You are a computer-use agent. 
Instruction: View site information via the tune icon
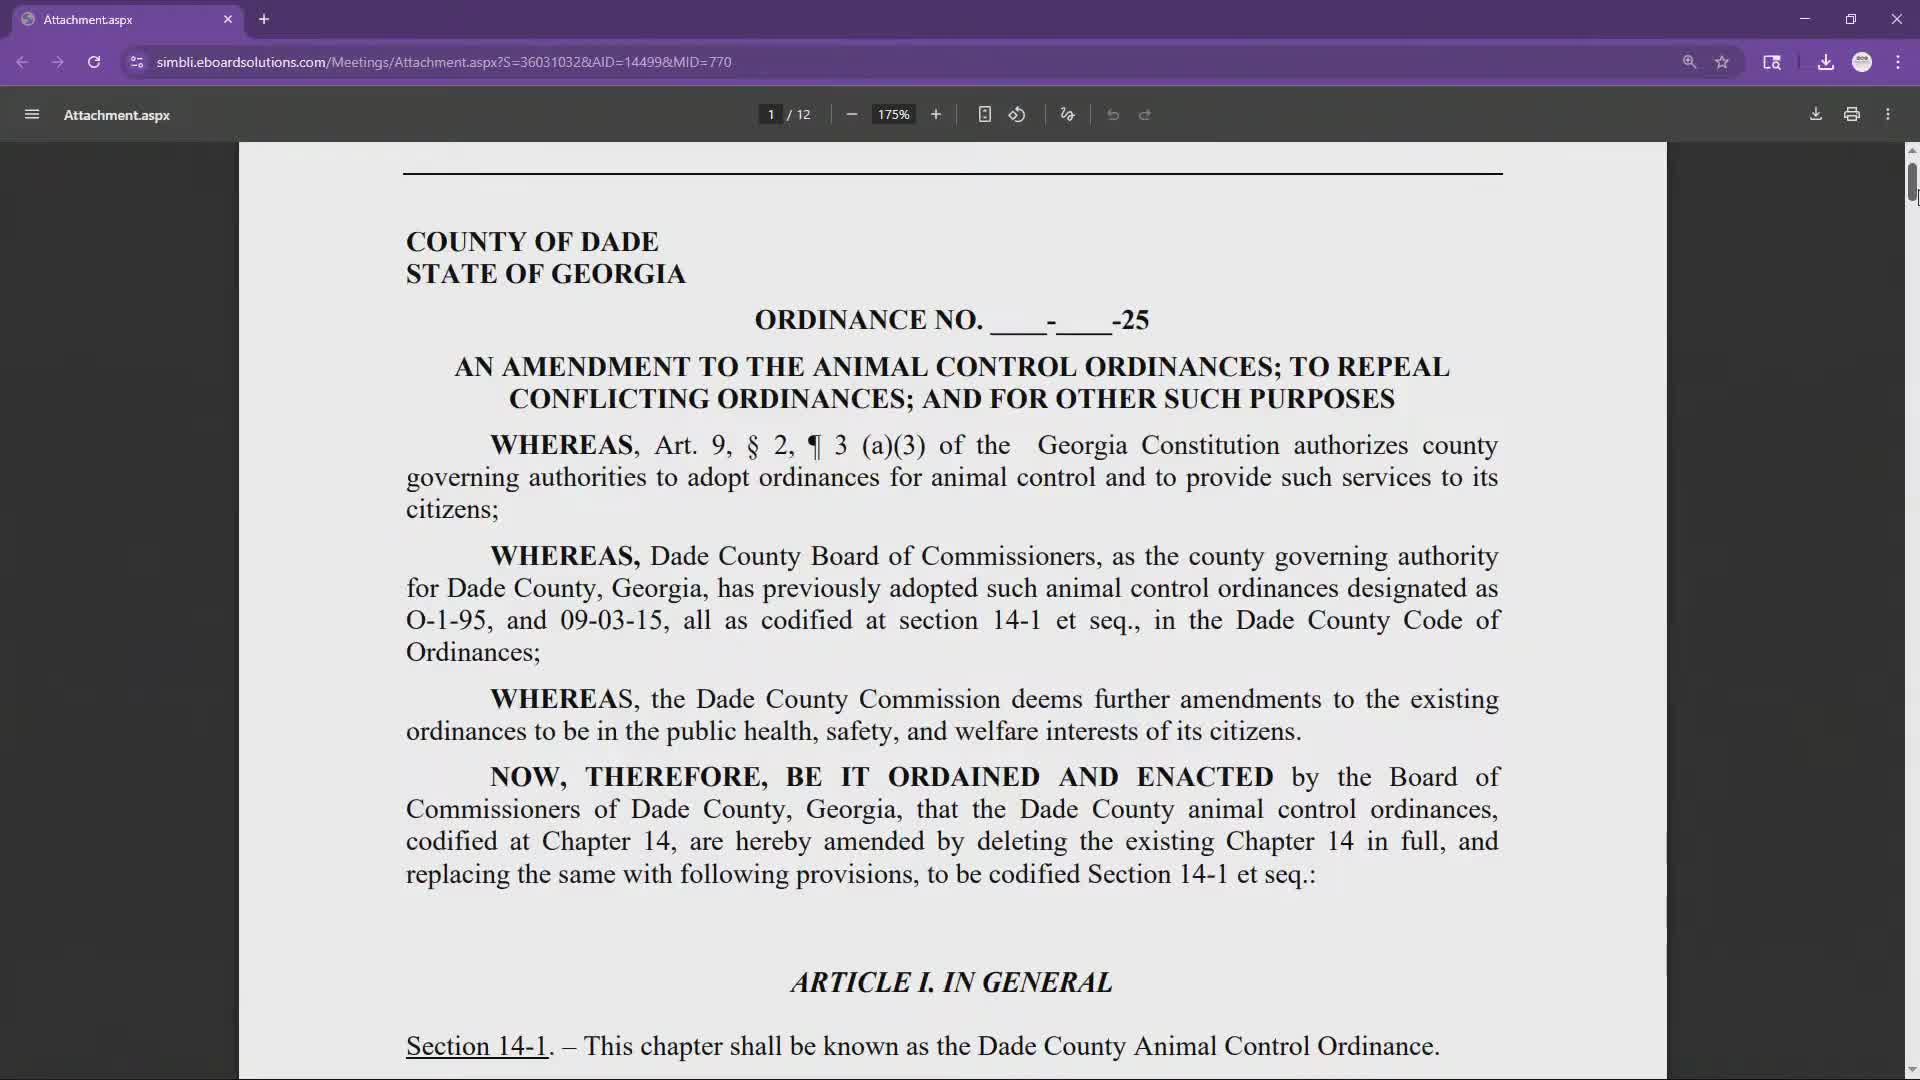point(135,62)
